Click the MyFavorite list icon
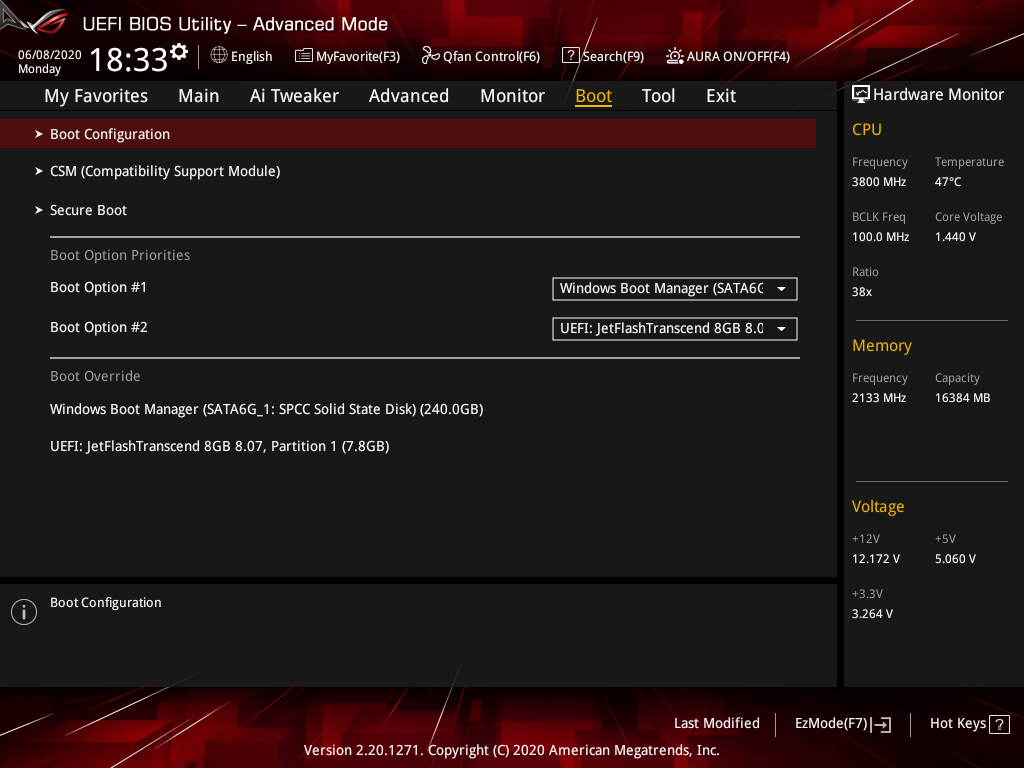 click(x=303, y=56)
